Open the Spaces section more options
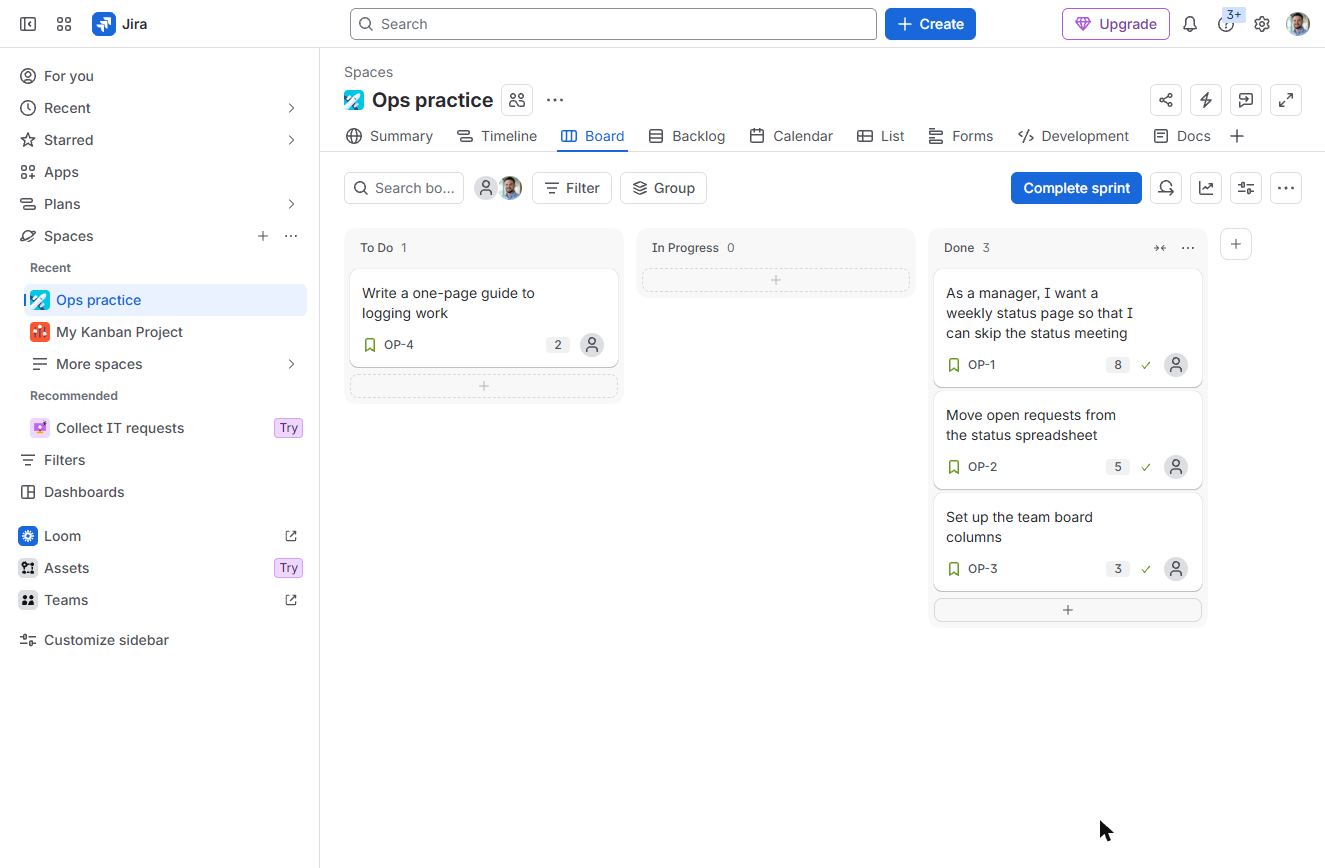 (x=291, y=236)
